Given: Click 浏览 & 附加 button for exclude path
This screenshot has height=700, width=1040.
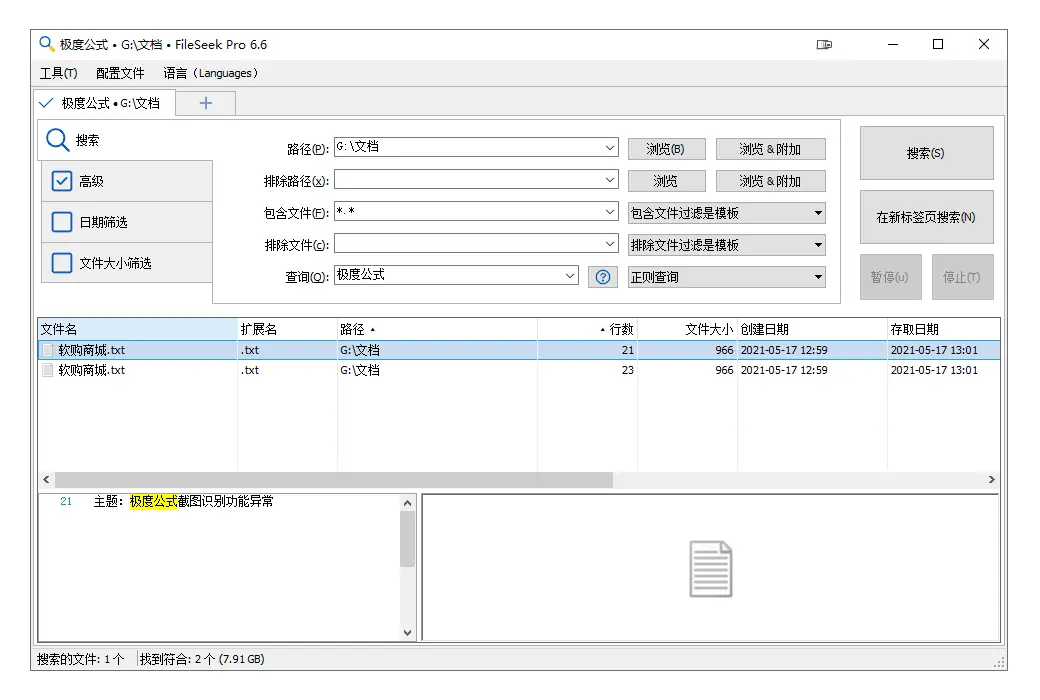Looking at the screenshot, I should coord(770,181).
